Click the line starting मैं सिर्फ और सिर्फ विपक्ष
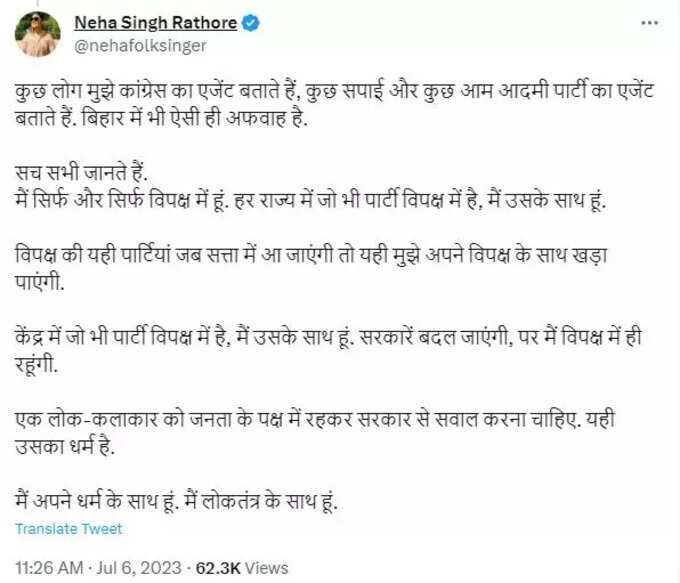 pos(310,200)
